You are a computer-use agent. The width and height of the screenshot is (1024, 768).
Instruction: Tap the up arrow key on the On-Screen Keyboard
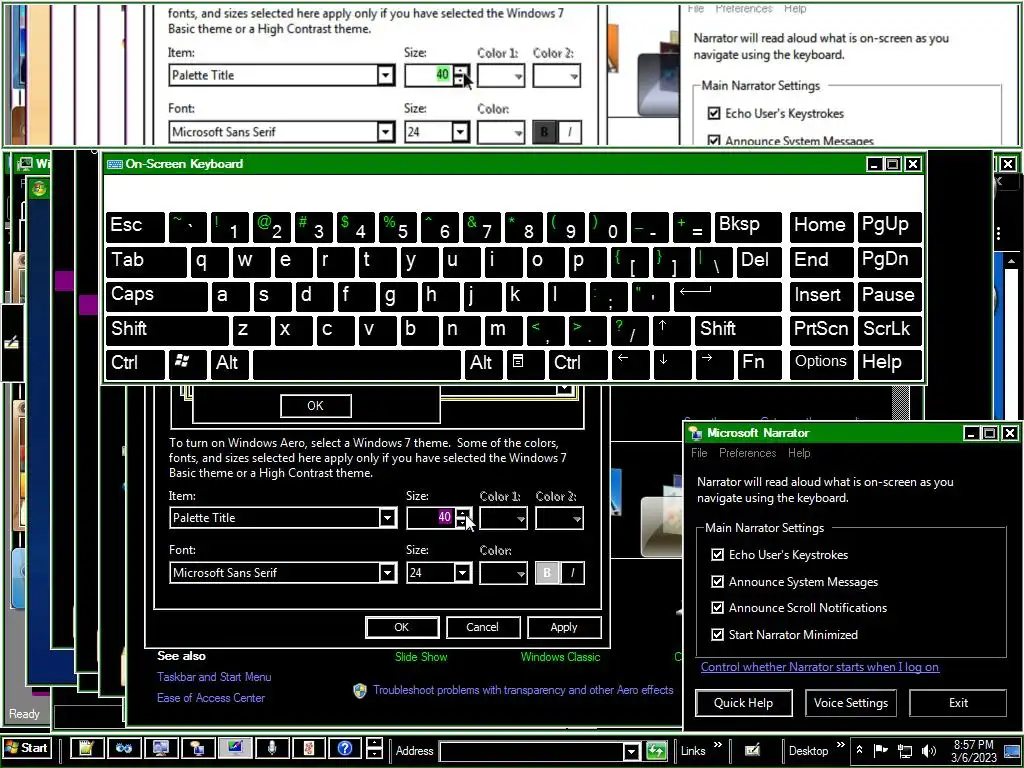(x=671, y=330)
